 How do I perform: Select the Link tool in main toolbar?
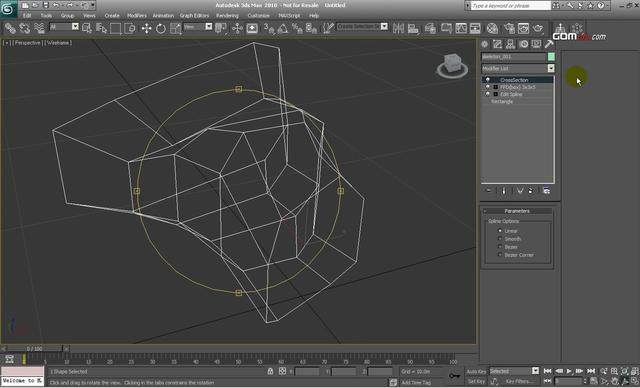[x=10, y=28]
